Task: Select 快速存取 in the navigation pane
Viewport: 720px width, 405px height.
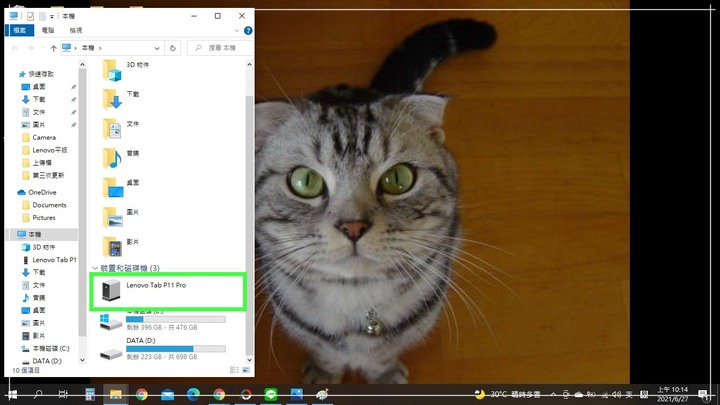Action: click(x=41, y=74)
